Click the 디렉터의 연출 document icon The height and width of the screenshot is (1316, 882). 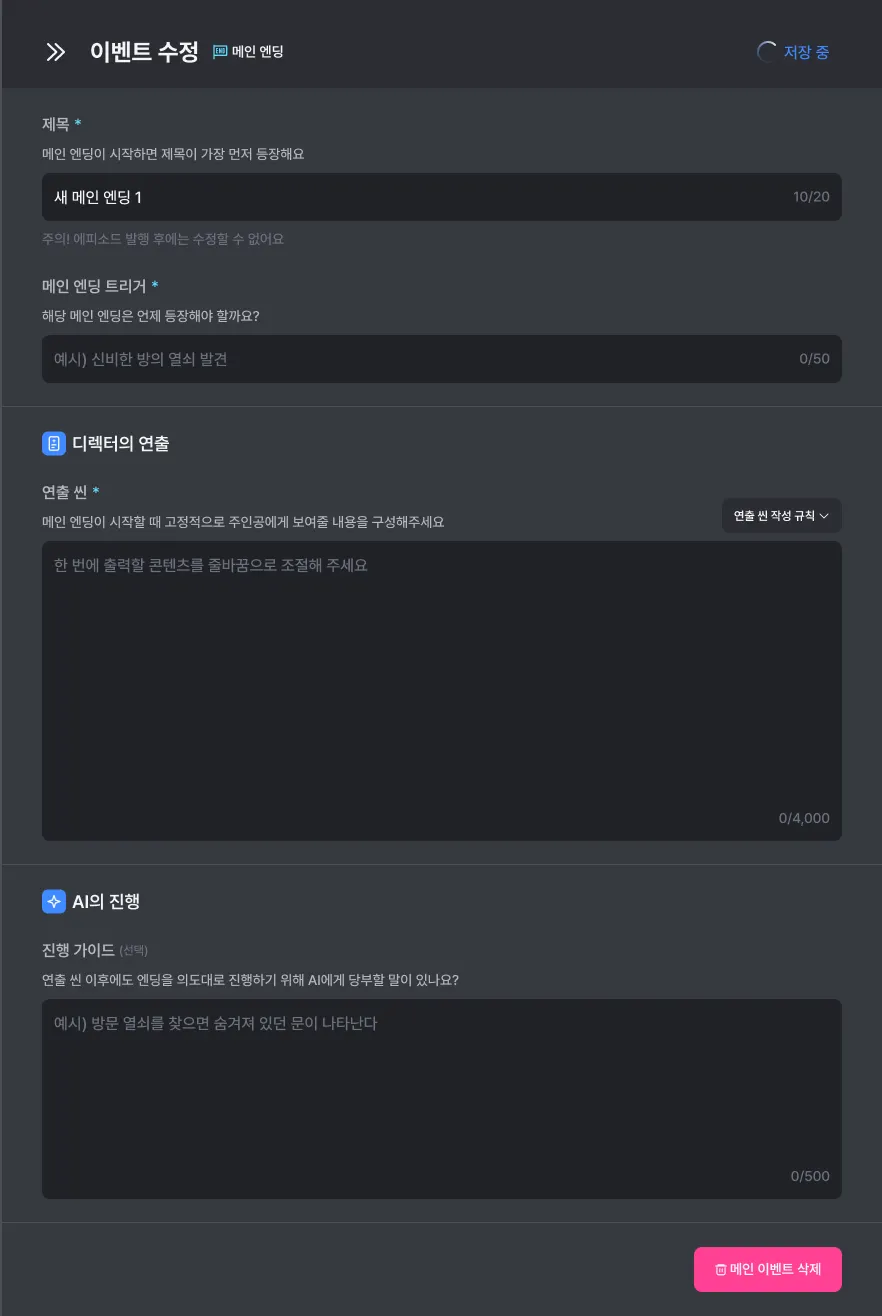point(54,443)
